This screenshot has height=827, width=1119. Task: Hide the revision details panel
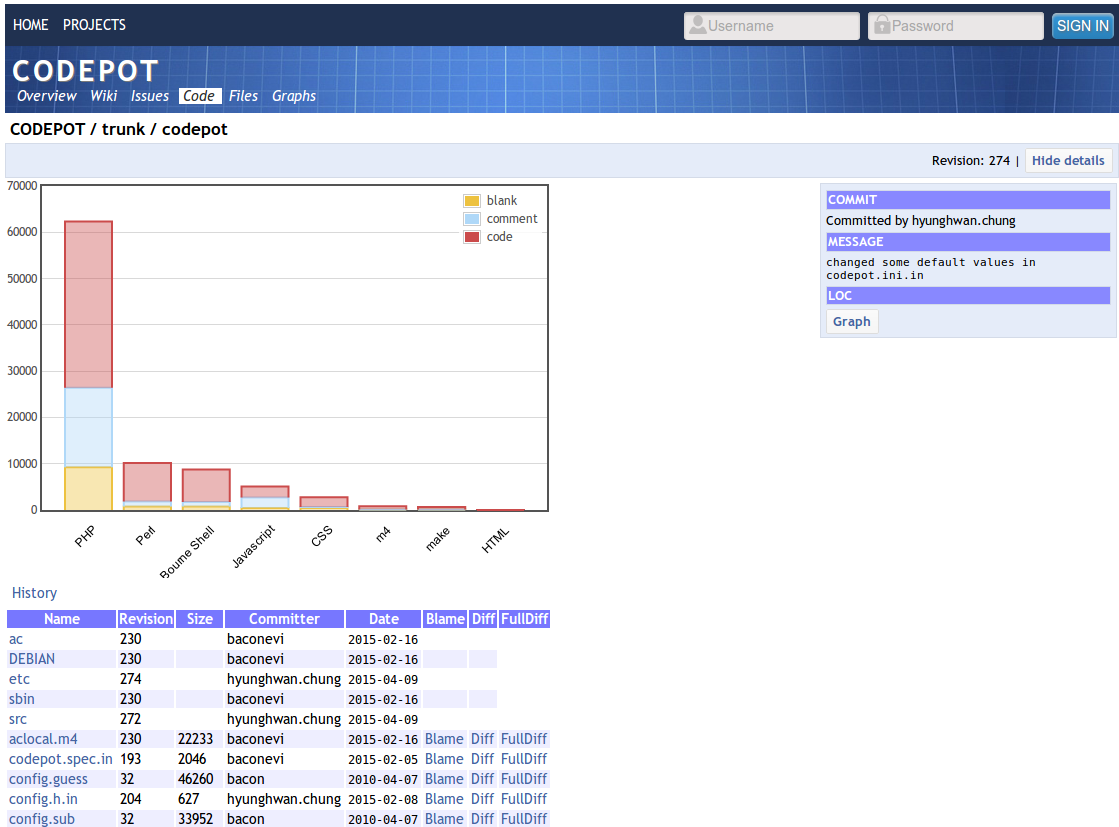[1069, 160]
